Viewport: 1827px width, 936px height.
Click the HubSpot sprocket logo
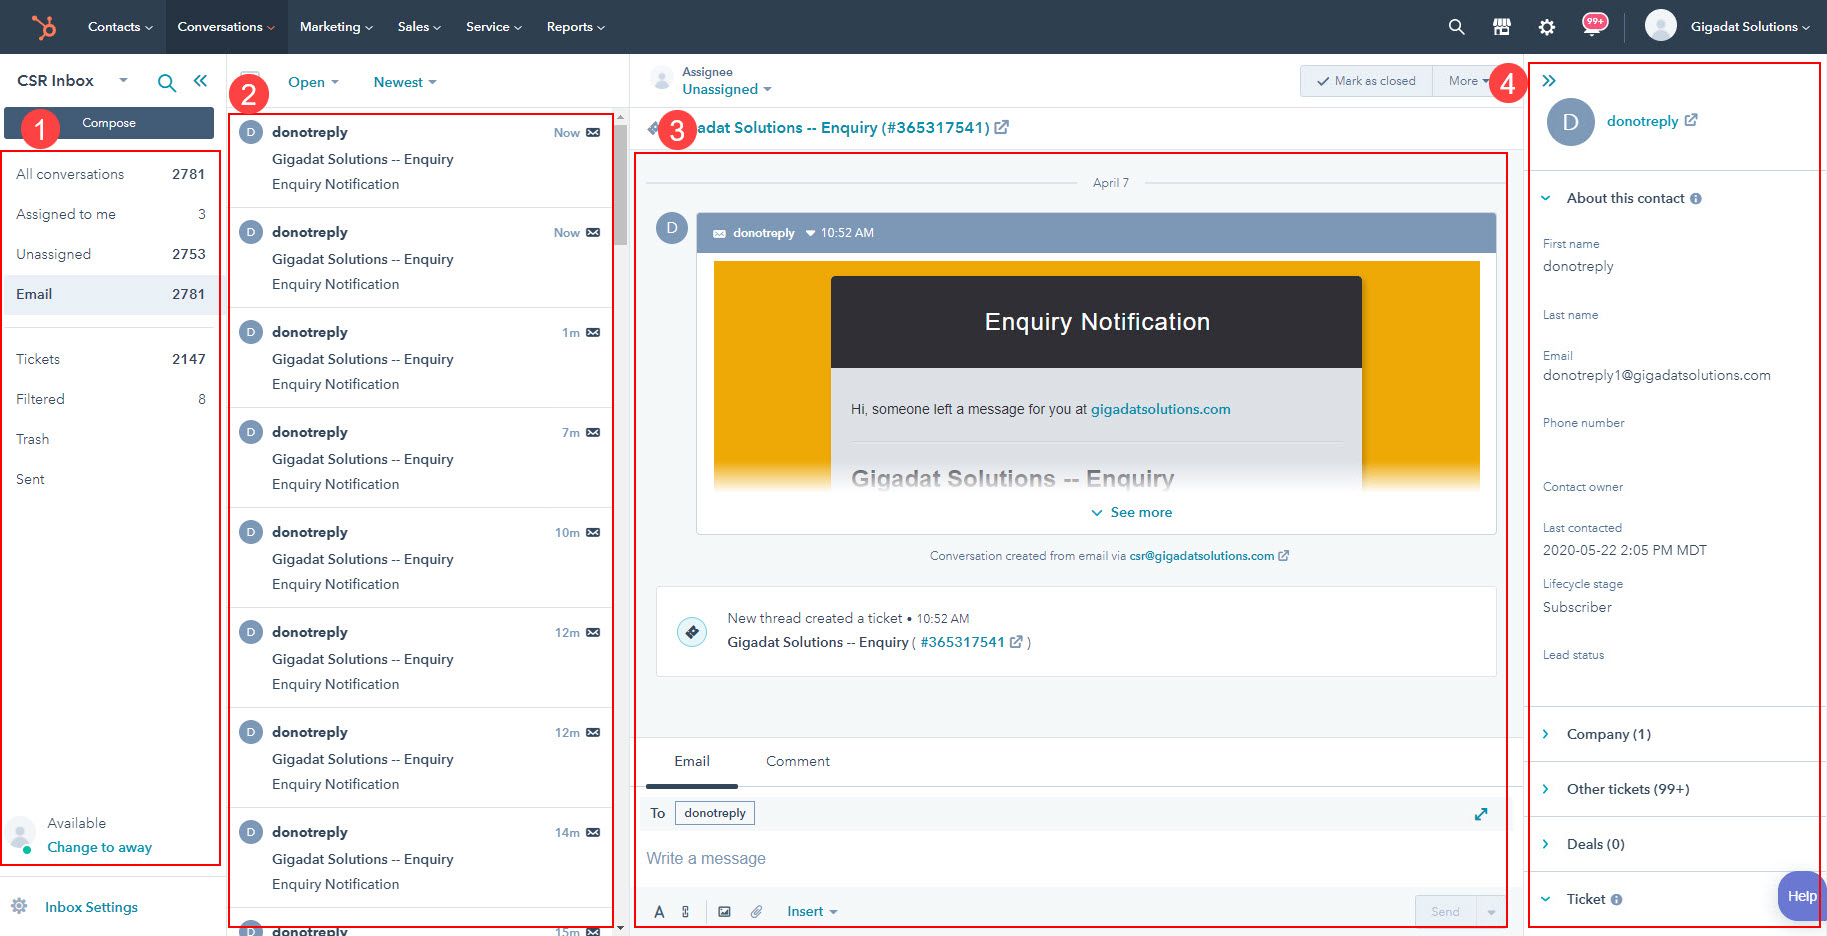point(44,27)
